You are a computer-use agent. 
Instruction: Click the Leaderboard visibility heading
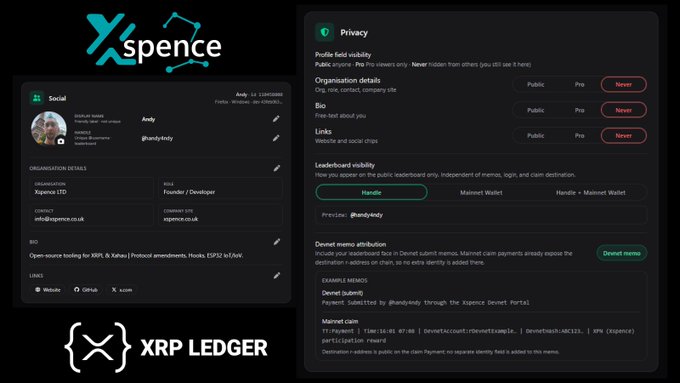[x=345, y=165]
